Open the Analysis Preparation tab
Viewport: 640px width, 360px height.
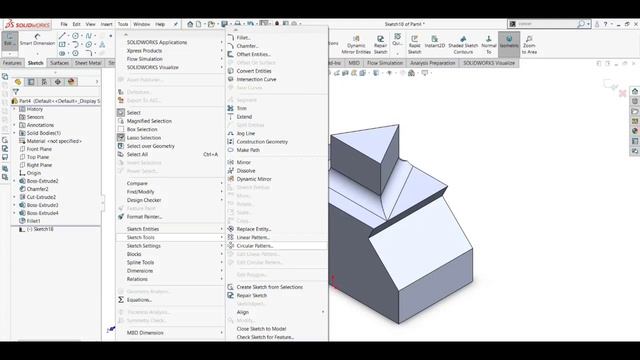433,63
